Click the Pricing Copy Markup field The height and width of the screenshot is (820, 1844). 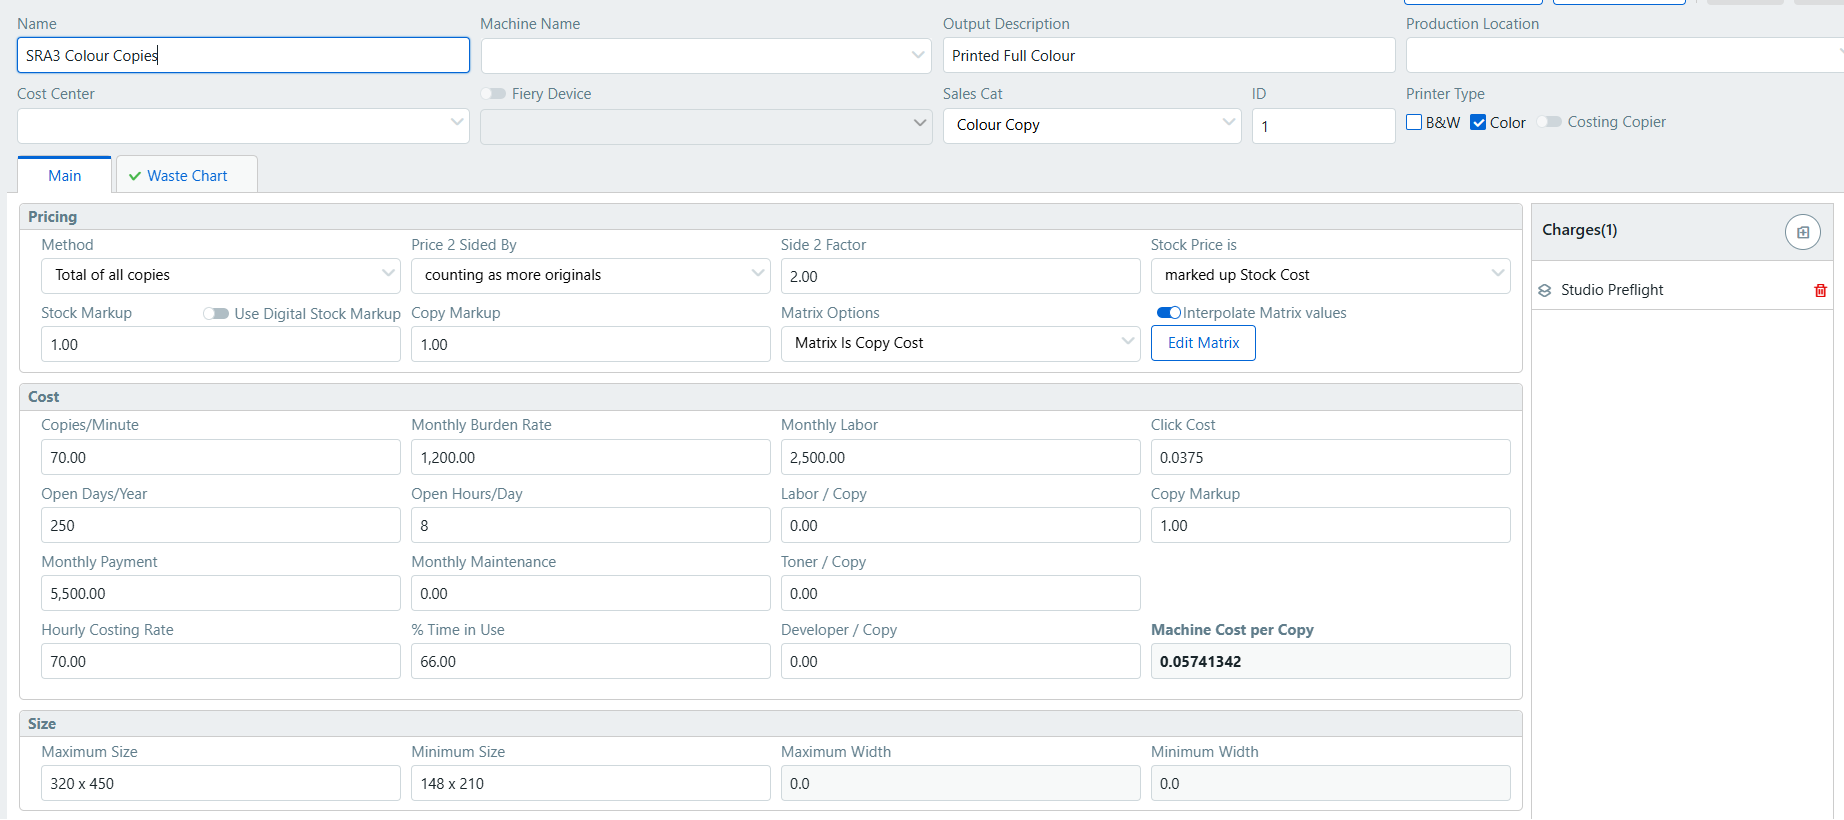click(x=590, y=344)
